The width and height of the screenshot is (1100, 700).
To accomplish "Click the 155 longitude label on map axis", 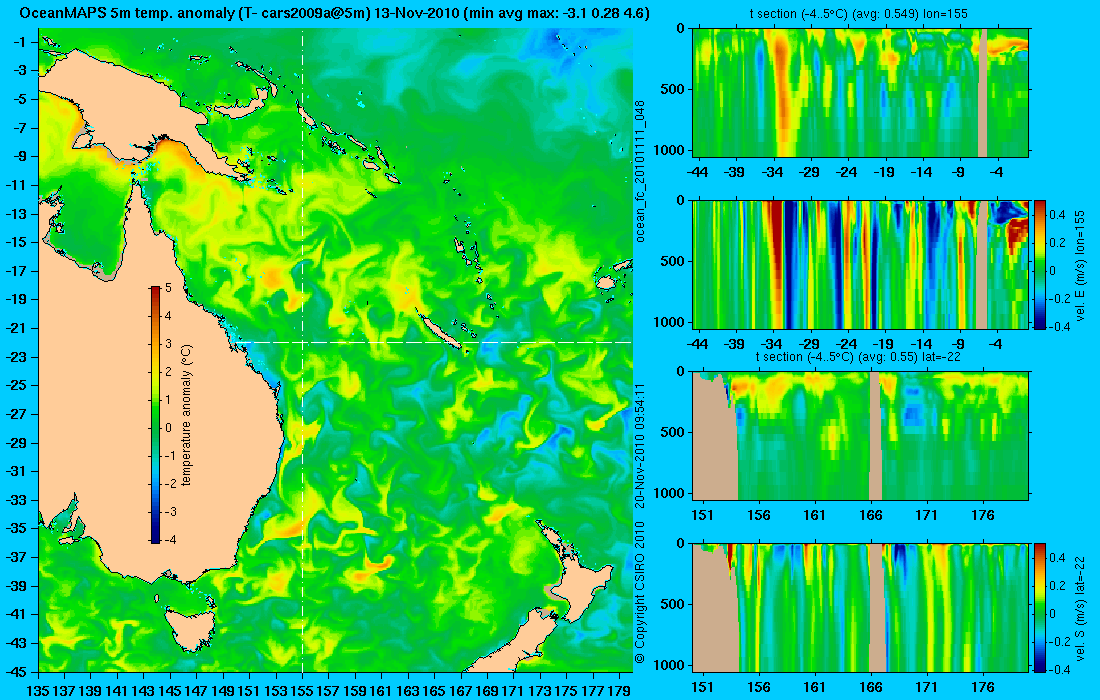I will pos(302,691).
